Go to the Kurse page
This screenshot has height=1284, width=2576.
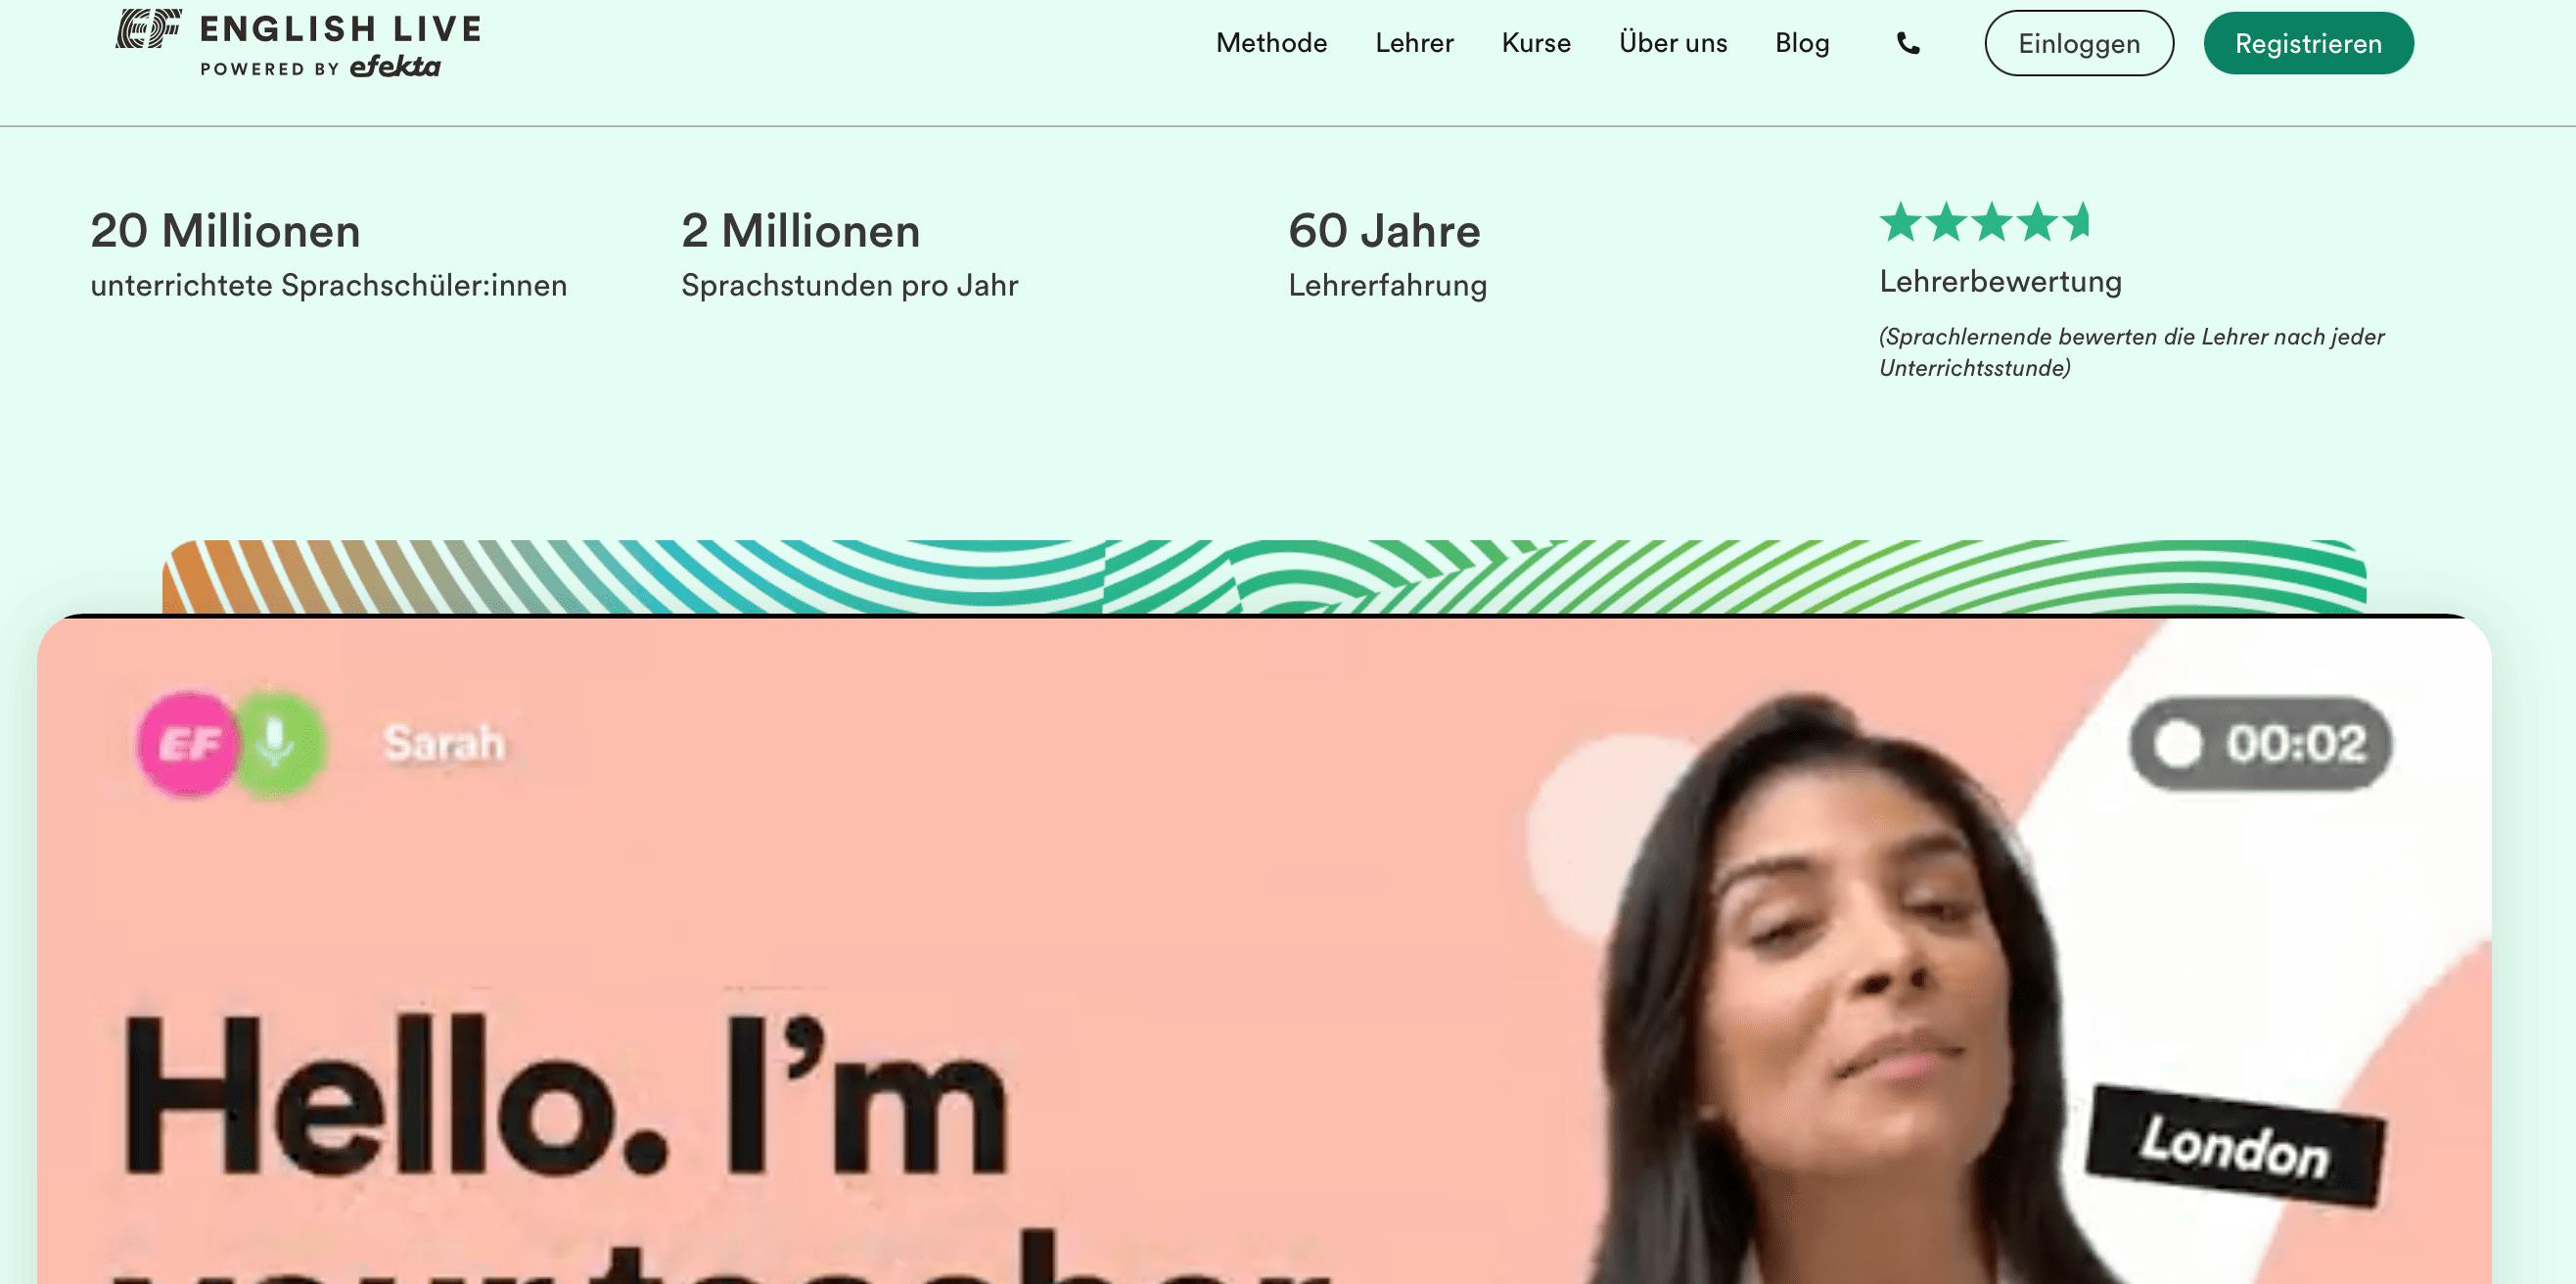(x=1536, y=43)
